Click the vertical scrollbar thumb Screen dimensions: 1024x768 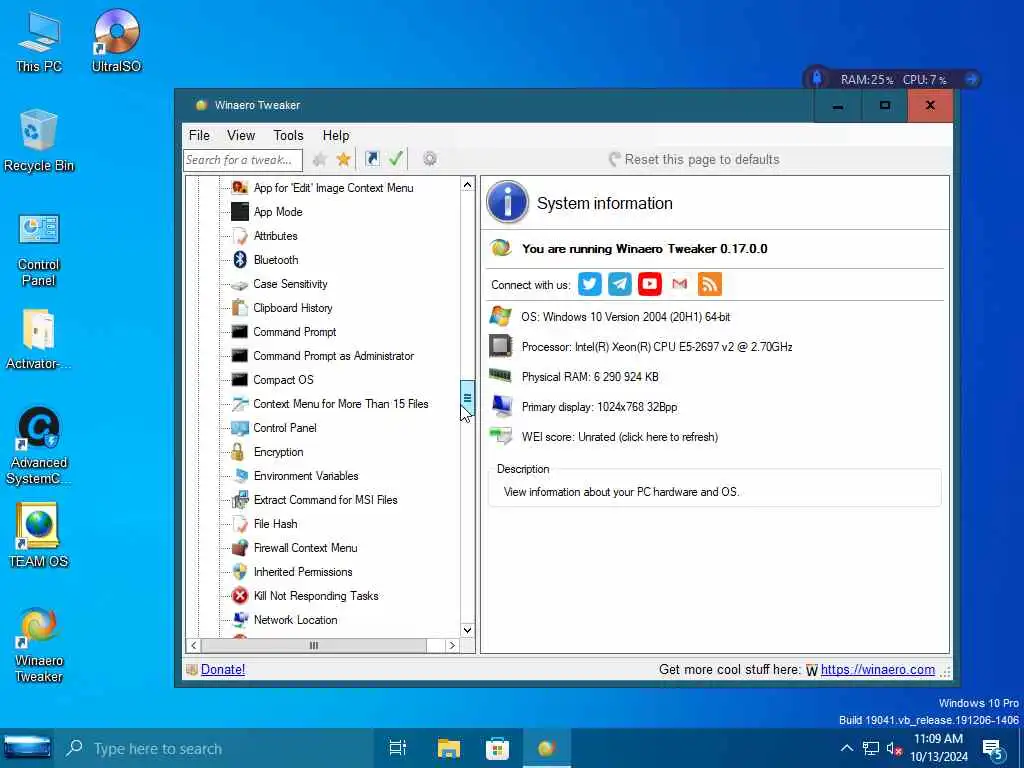[x=467, y=398]
